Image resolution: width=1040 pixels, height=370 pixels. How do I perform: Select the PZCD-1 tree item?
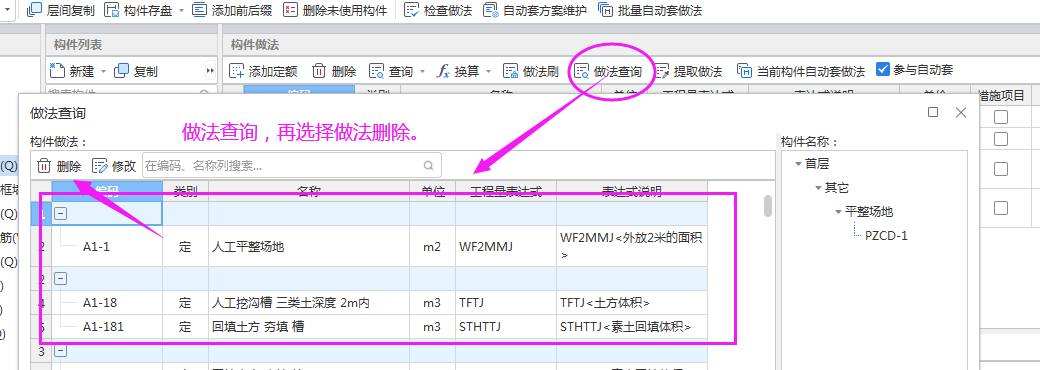coord(886,235)
